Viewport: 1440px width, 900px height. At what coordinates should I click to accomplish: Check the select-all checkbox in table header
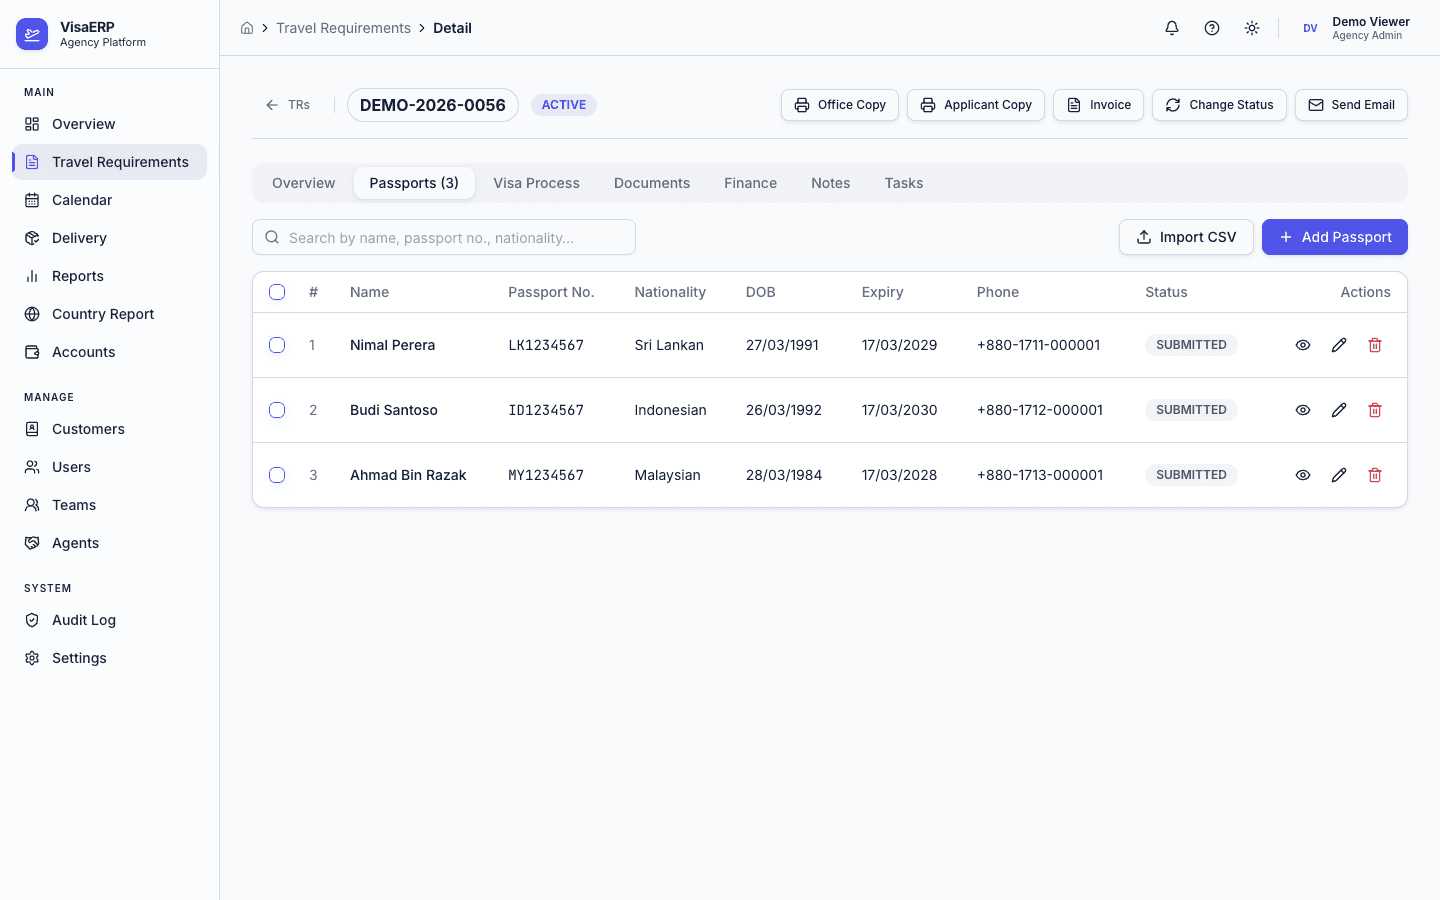[277, 292]
